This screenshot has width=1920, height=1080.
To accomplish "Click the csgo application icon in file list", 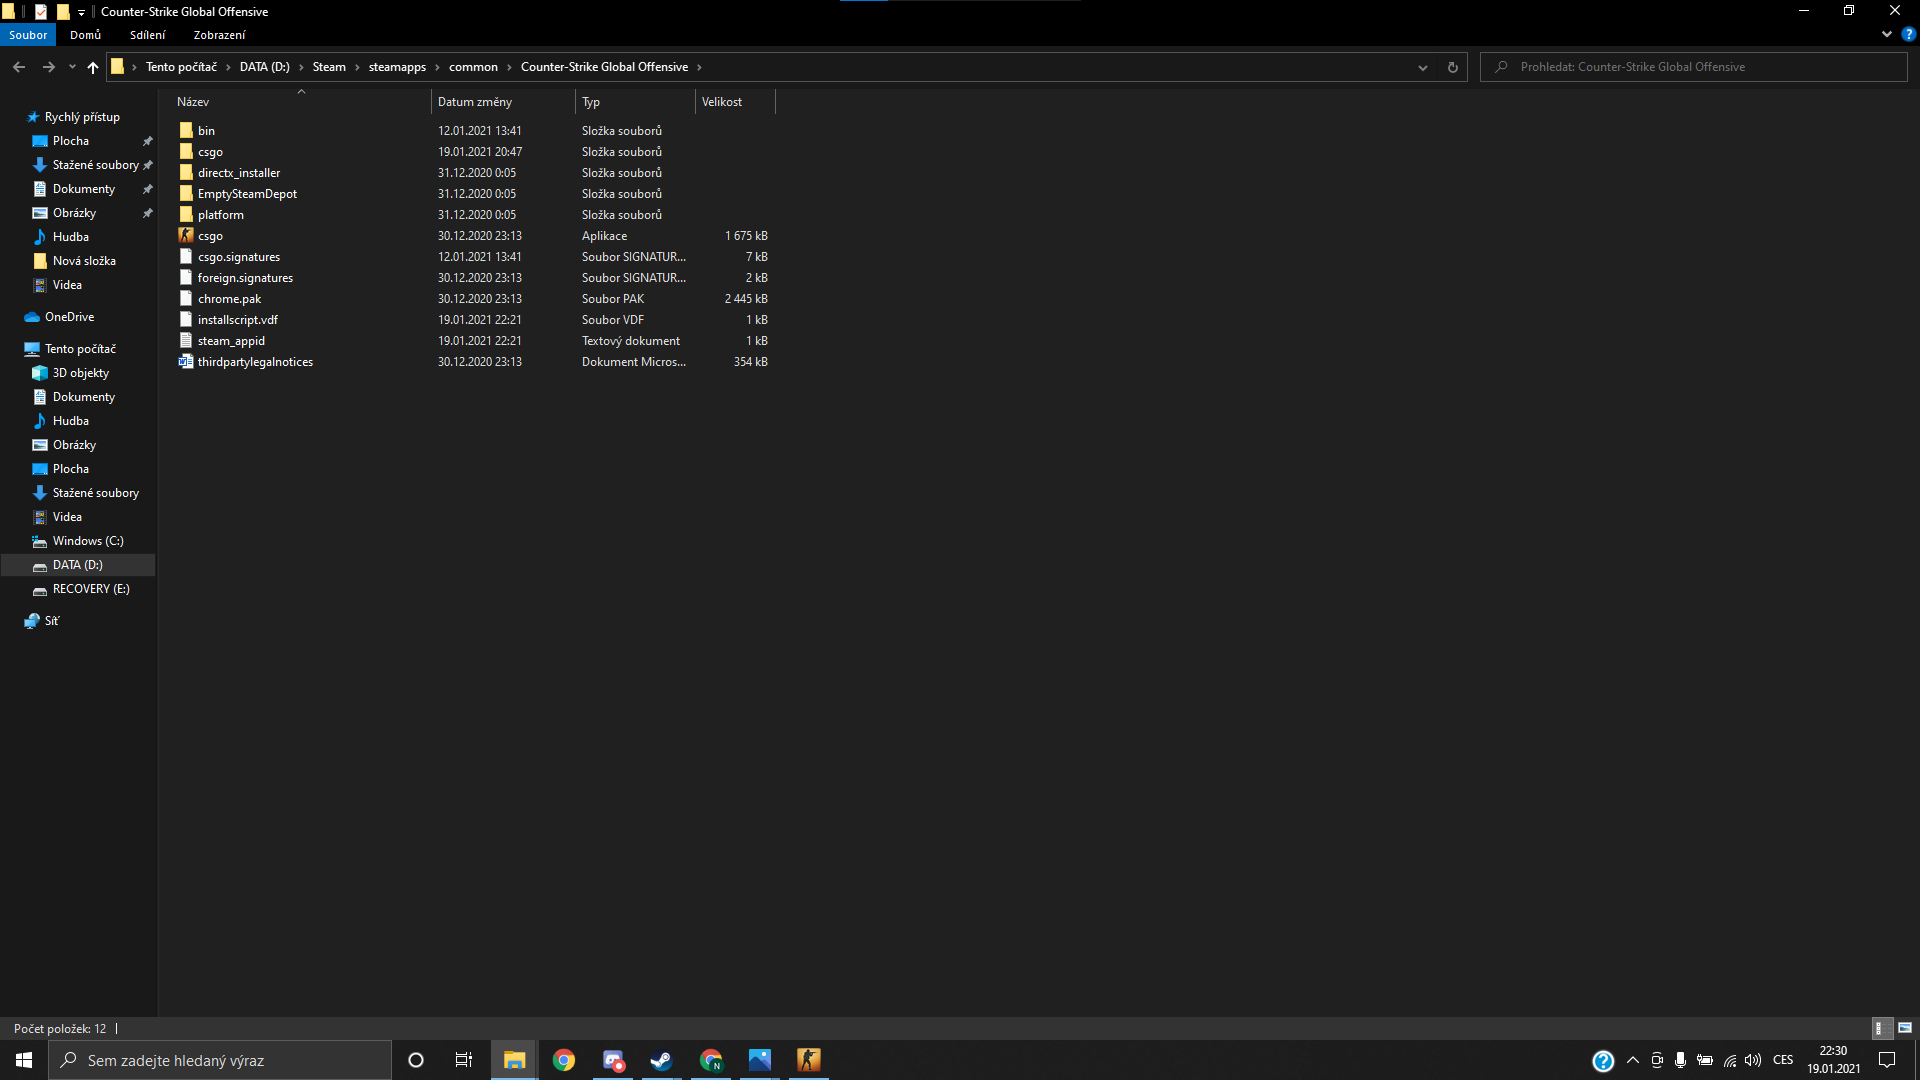I will point(186,236).
